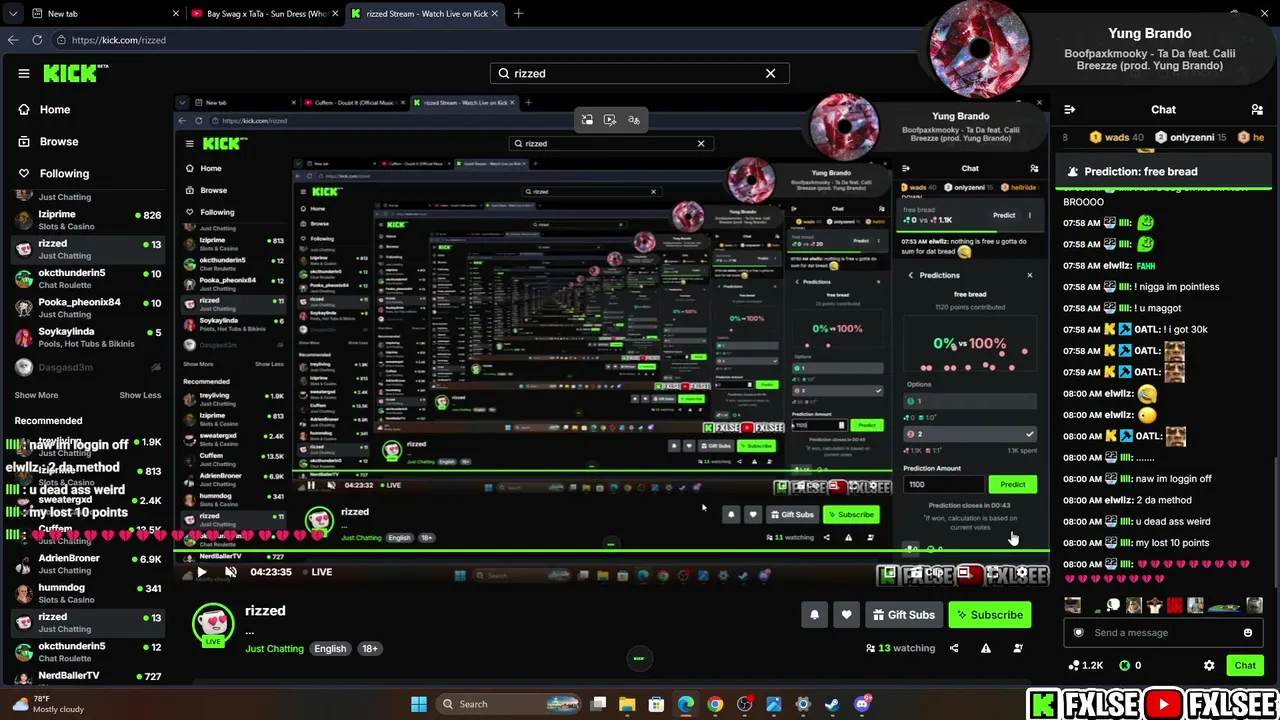Switch to the 'Bay Swag x TaTa - Sun Dress' tab
This screenshot has width=1280, height=720.
[263, 14]
